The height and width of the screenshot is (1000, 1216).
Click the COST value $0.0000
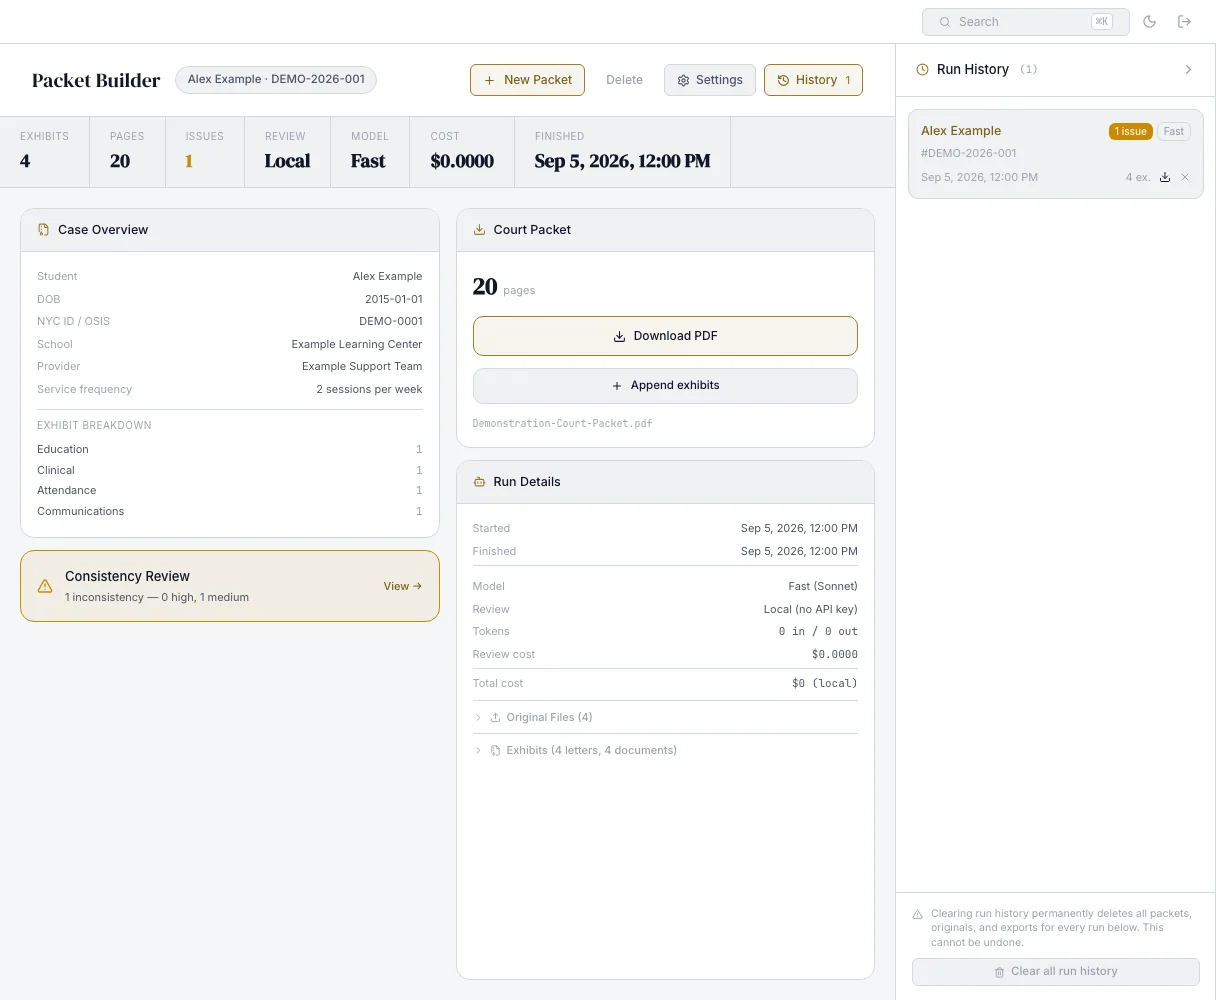tap(462, 161)
